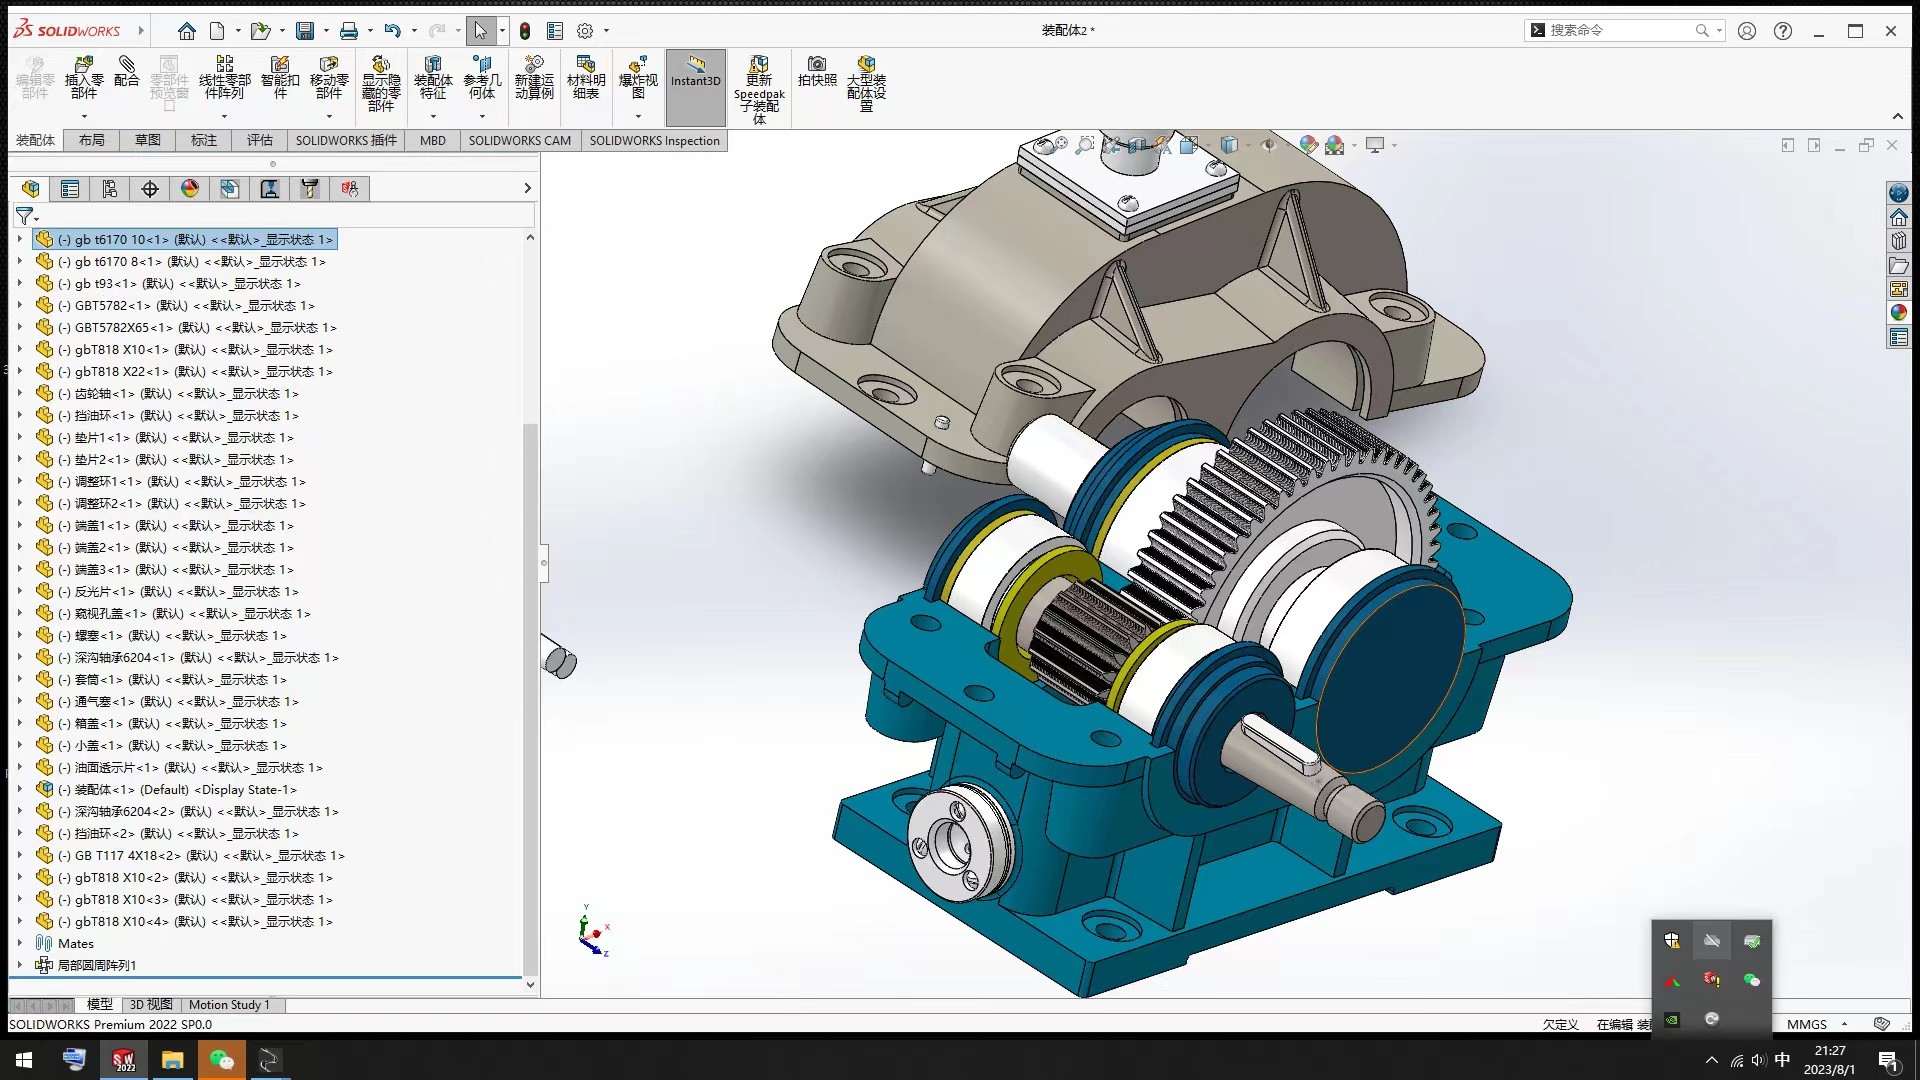The width and height of the screenshot is (1920, 1080).
Task: Expand the manager tab overflow chevron
Action: [x=527, y=188]
